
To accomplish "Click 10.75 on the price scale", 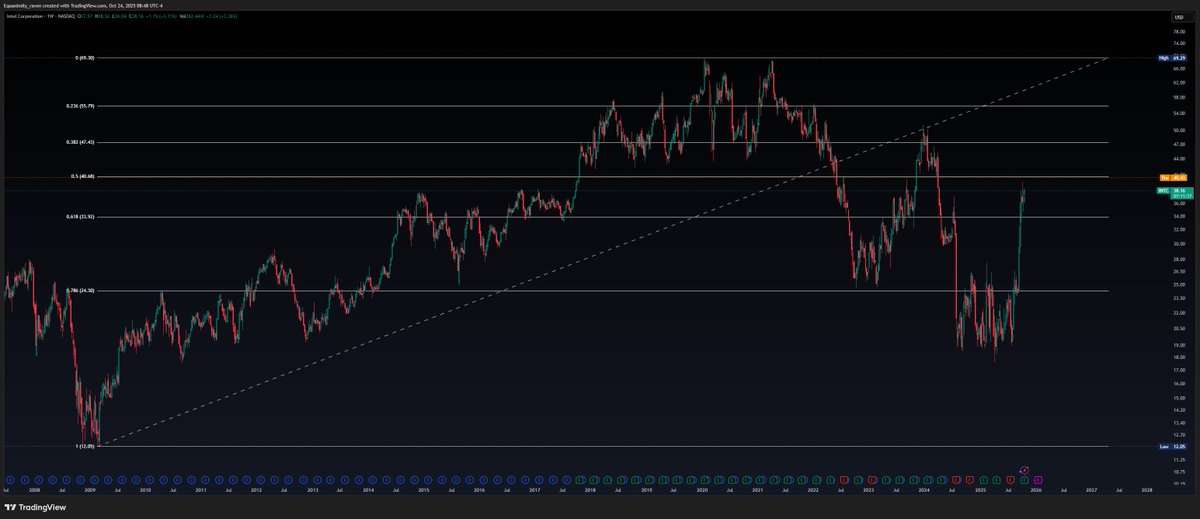I will coord(1179,471).
